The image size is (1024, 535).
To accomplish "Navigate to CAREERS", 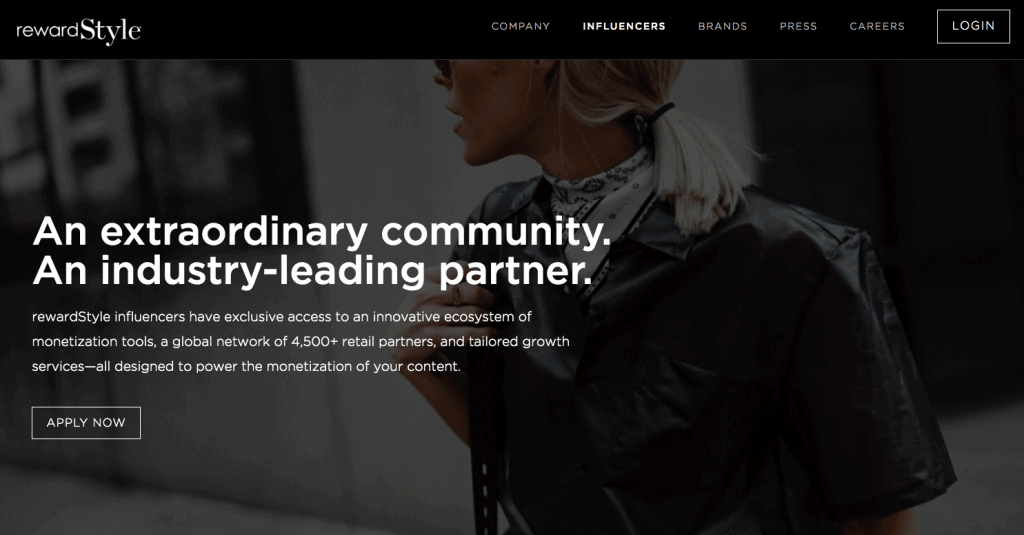I will [877, 26].
